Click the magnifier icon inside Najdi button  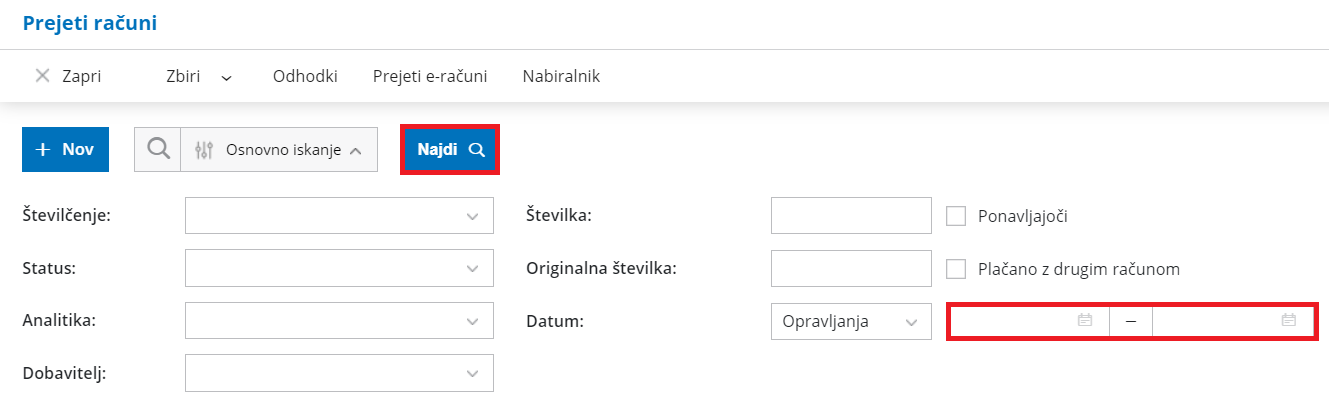point(477,149)
